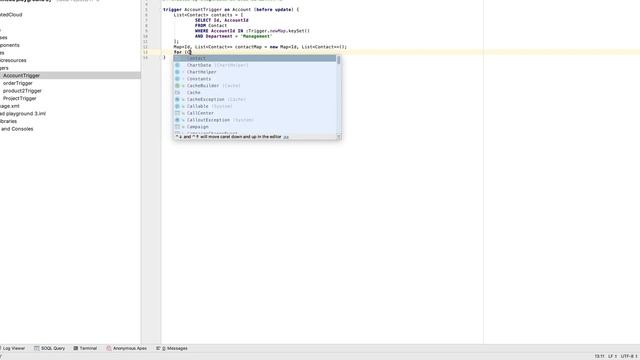Click the icon beside CacheException suggestion
Viewport: 640px width, 360px height.
(178, 100)
